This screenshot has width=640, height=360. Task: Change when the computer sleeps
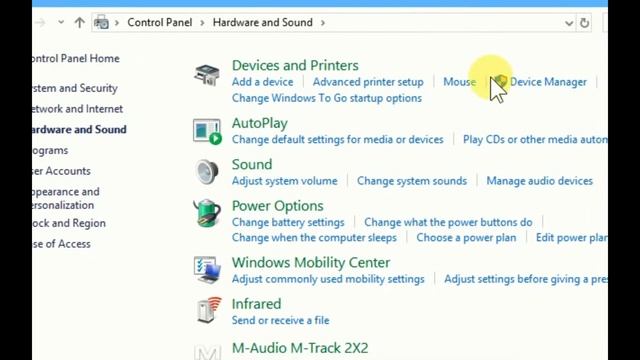pyautogui.click(x=314, y=238)
